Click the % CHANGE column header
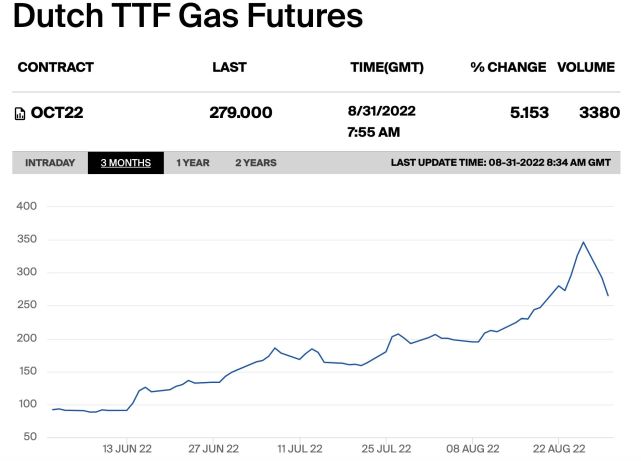The width and height of the screenshot is (641, 461). tap(508, 67)
